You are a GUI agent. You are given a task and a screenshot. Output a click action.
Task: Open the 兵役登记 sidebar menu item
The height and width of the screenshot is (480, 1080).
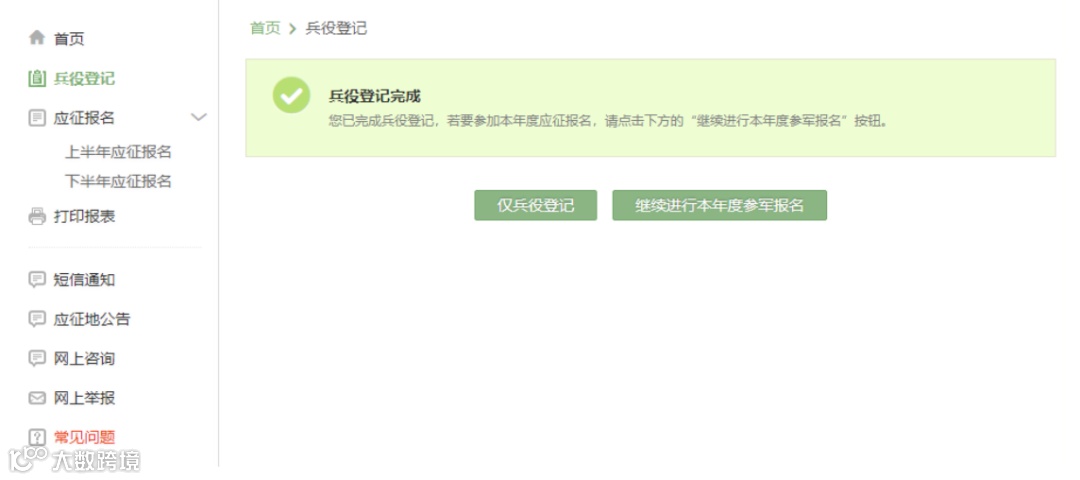point(84,79)
